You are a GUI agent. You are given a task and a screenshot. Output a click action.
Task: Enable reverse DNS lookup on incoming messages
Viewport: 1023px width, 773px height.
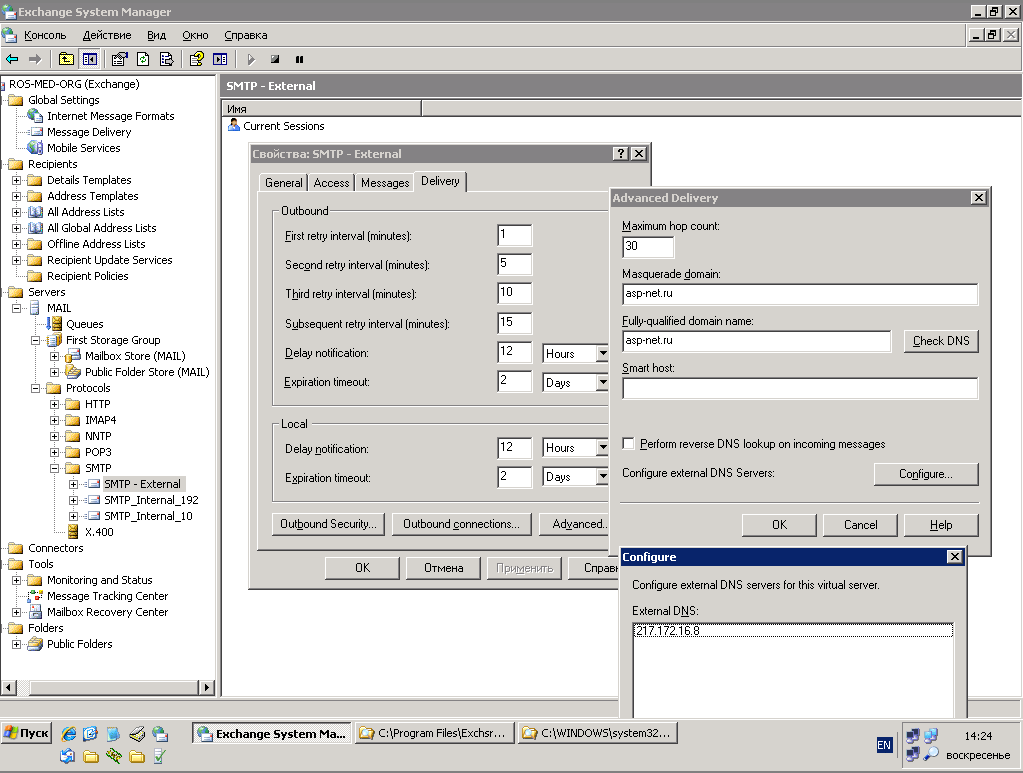click(x=628, y=444)
